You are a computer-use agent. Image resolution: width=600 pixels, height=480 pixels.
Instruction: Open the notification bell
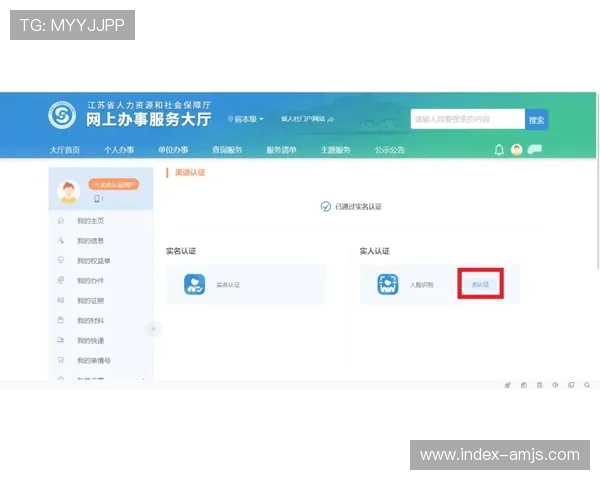pos(499,150)
